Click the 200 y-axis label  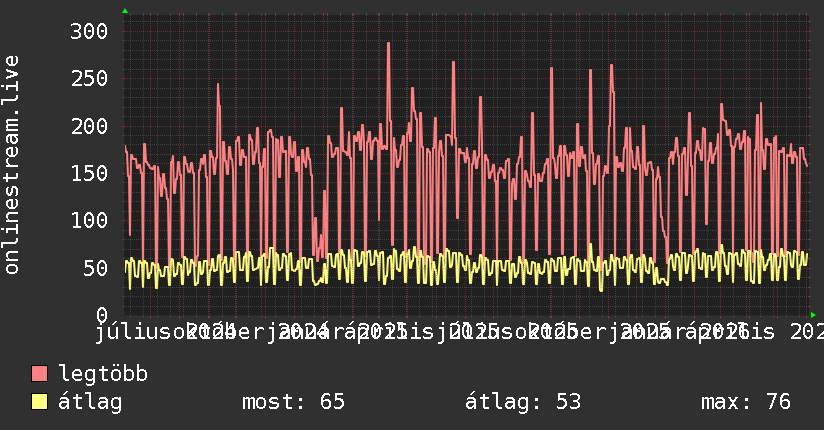click(x=89, y=126)
